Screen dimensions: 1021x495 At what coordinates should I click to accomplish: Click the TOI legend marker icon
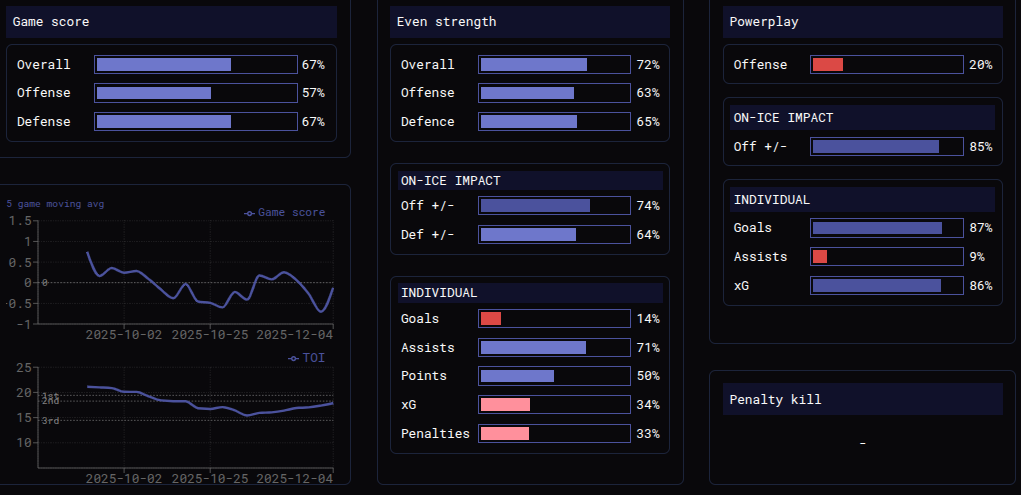pyautogui.click(x=294, y=358)
